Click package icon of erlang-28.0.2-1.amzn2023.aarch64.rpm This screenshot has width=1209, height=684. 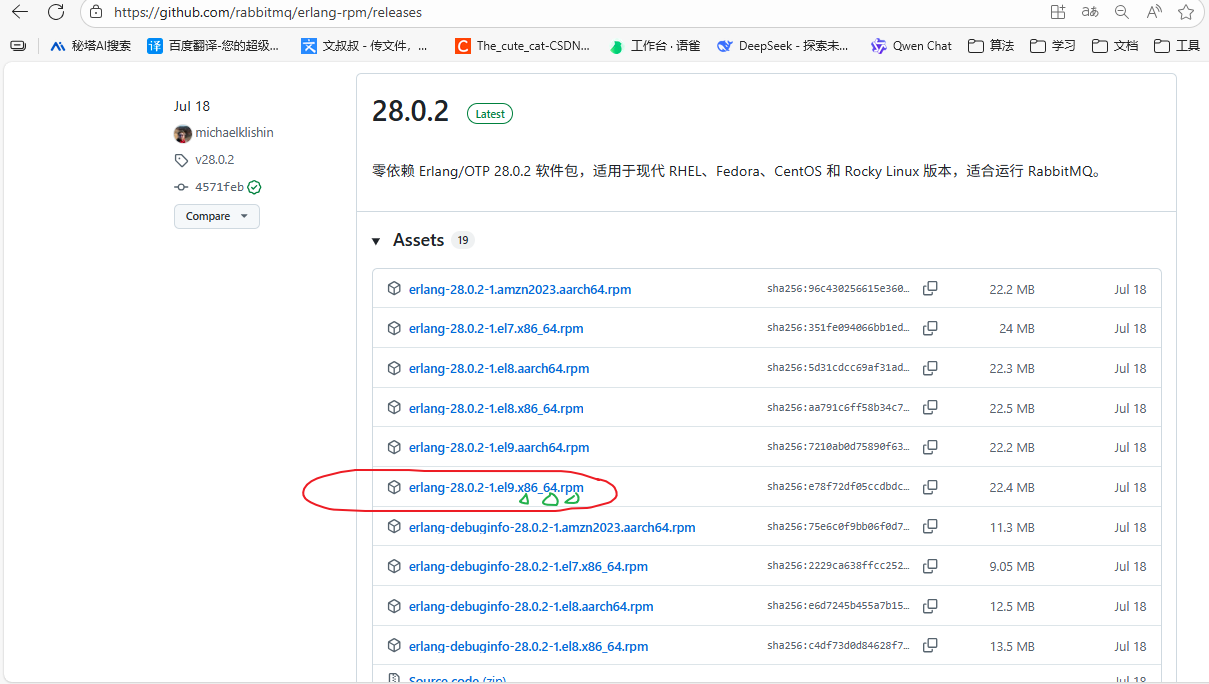pos(394,289)
